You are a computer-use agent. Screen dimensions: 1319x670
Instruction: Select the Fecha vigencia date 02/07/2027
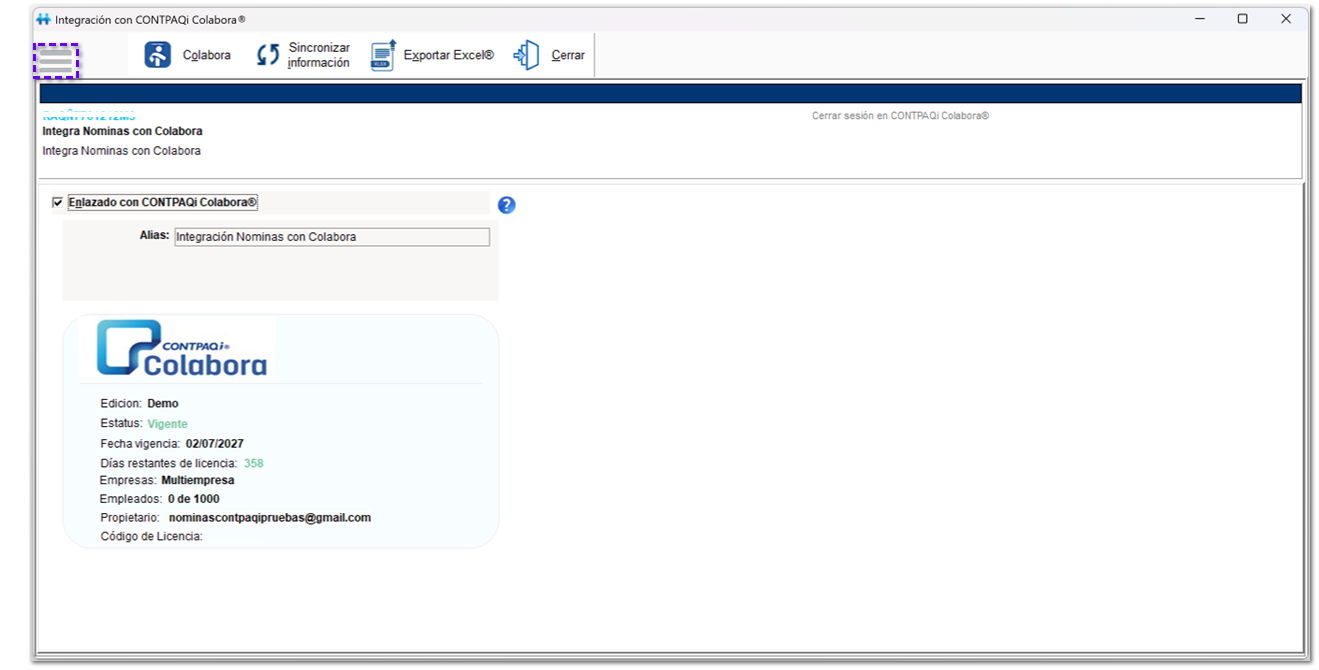point(215,444)
